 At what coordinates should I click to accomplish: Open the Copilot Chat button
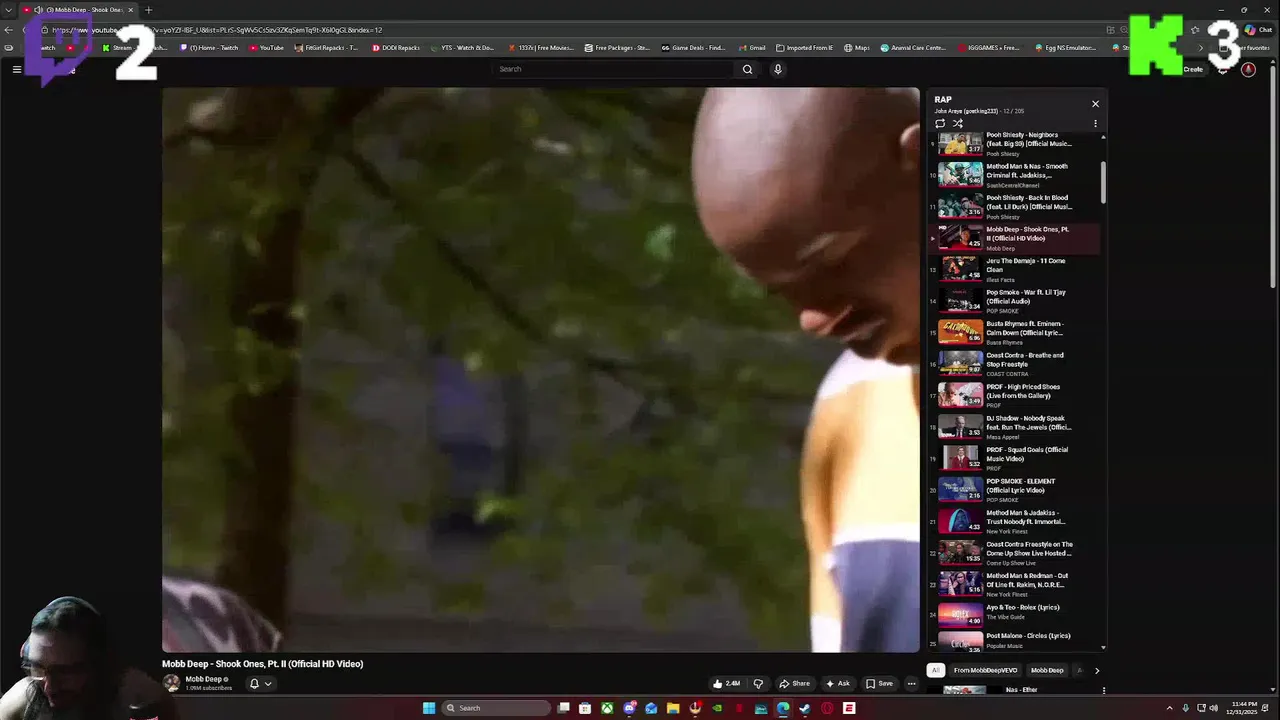[1258, 30]
